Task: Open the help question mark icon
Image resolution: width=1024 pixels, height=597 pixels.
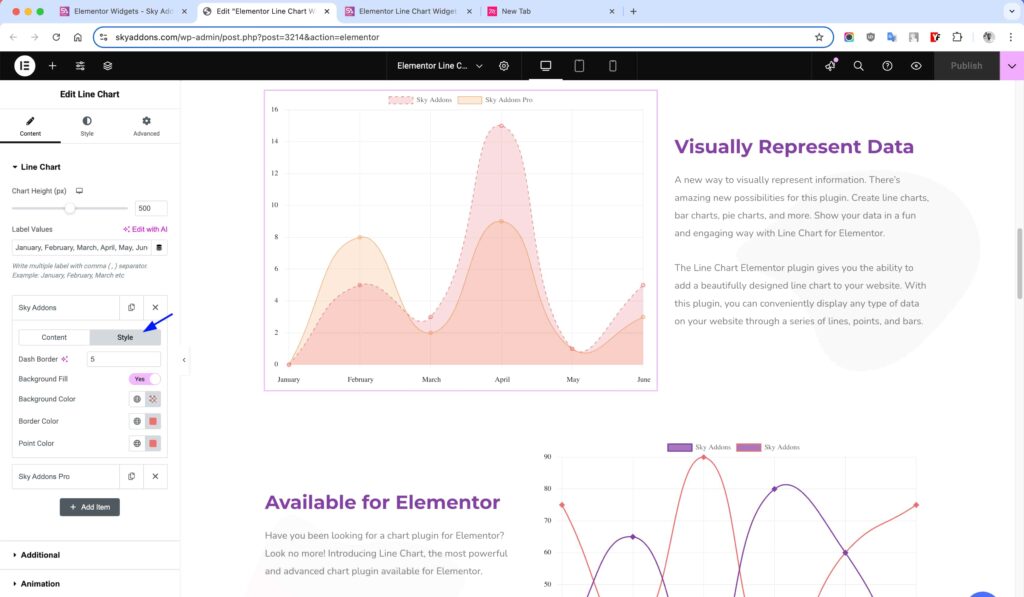Action: point(888,66)
